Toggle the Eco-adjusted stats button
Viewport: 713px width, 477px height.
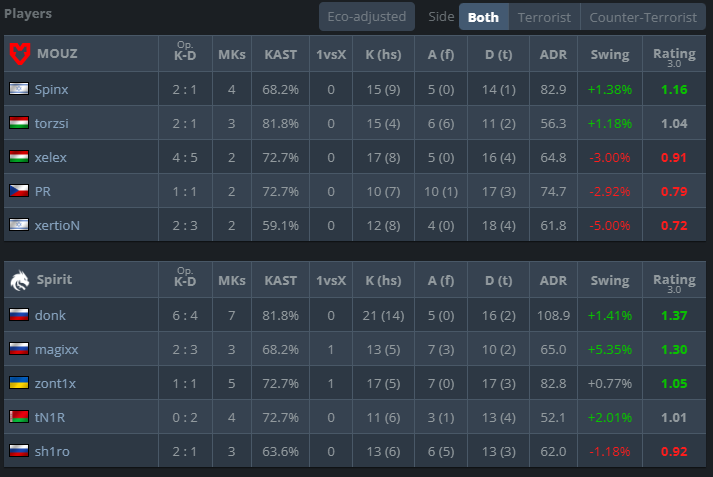click(367, 17)
